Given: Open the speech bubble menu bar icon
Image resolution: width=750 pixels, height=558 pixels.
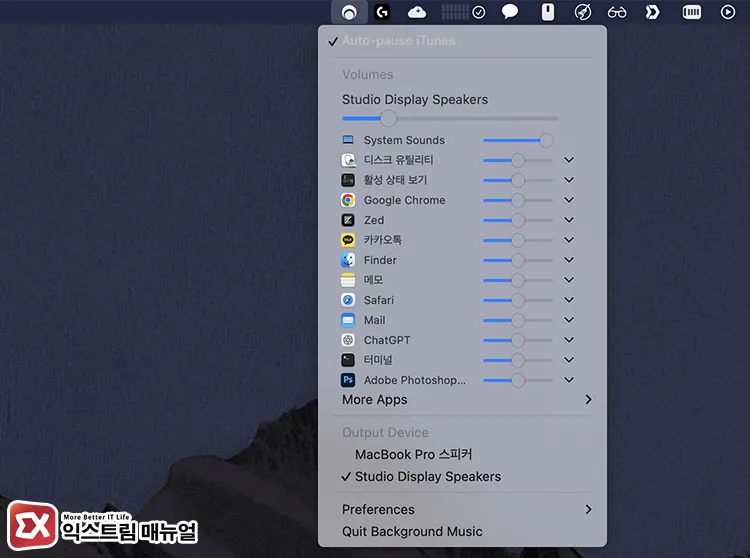Looking at the screenshot, I should 509,11.
